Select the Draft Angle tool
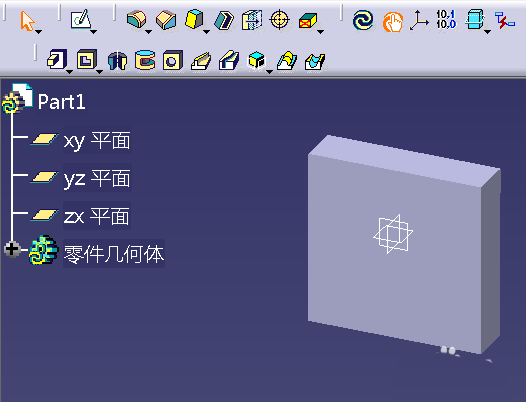 pyautogui.click(x=194, y=19)
